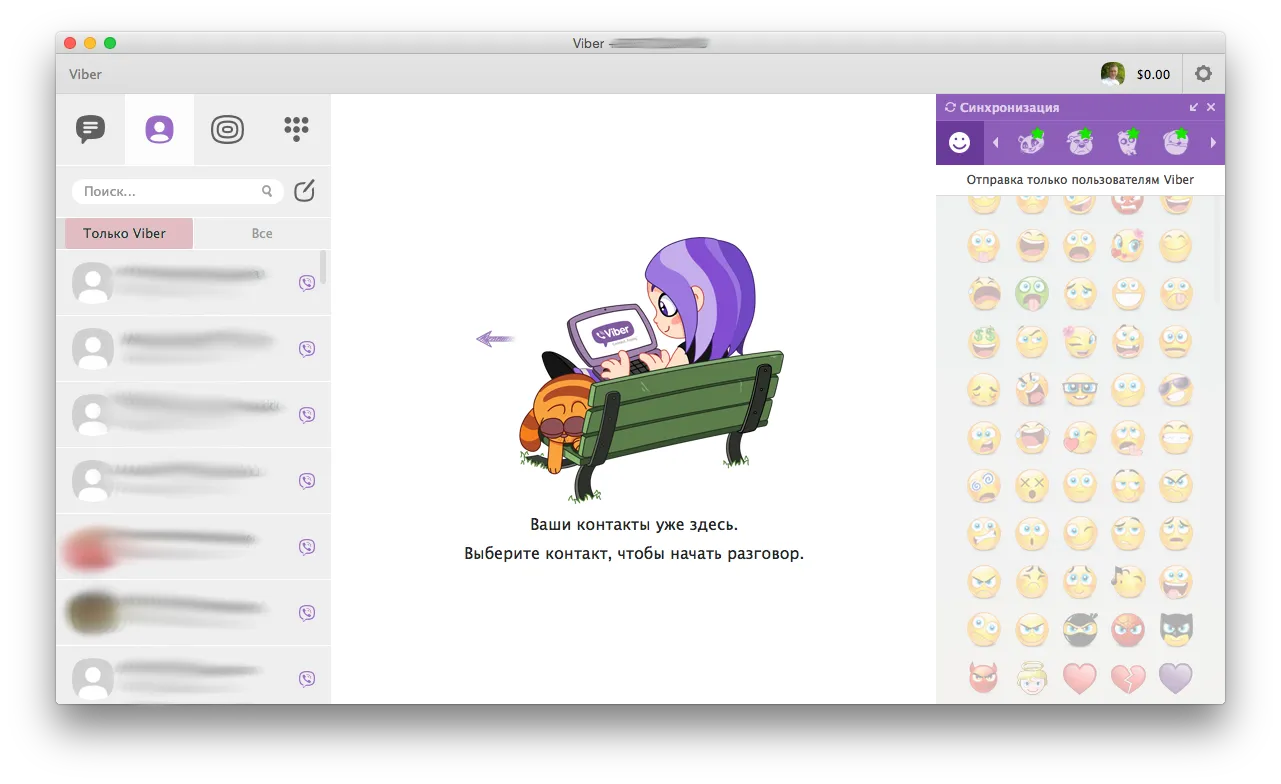Click the broken heart emoticon
The height and width of the screenshot is (784, 1281).
[1127, 678]
